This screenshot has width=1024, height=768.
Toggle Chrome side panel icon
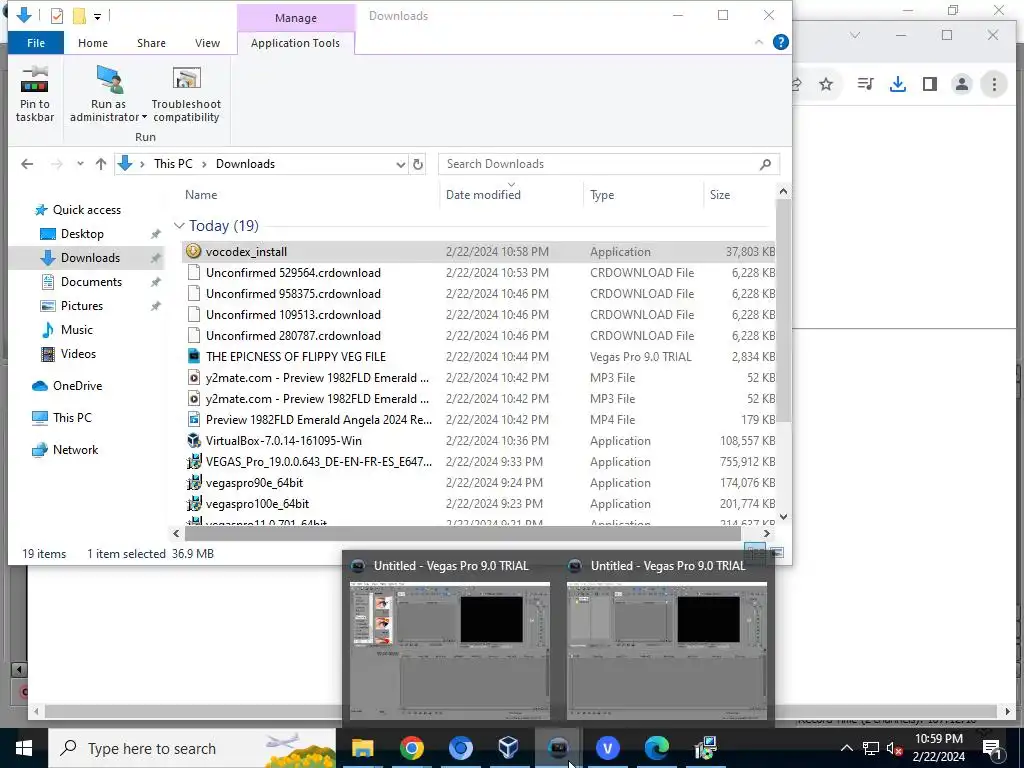930,84
